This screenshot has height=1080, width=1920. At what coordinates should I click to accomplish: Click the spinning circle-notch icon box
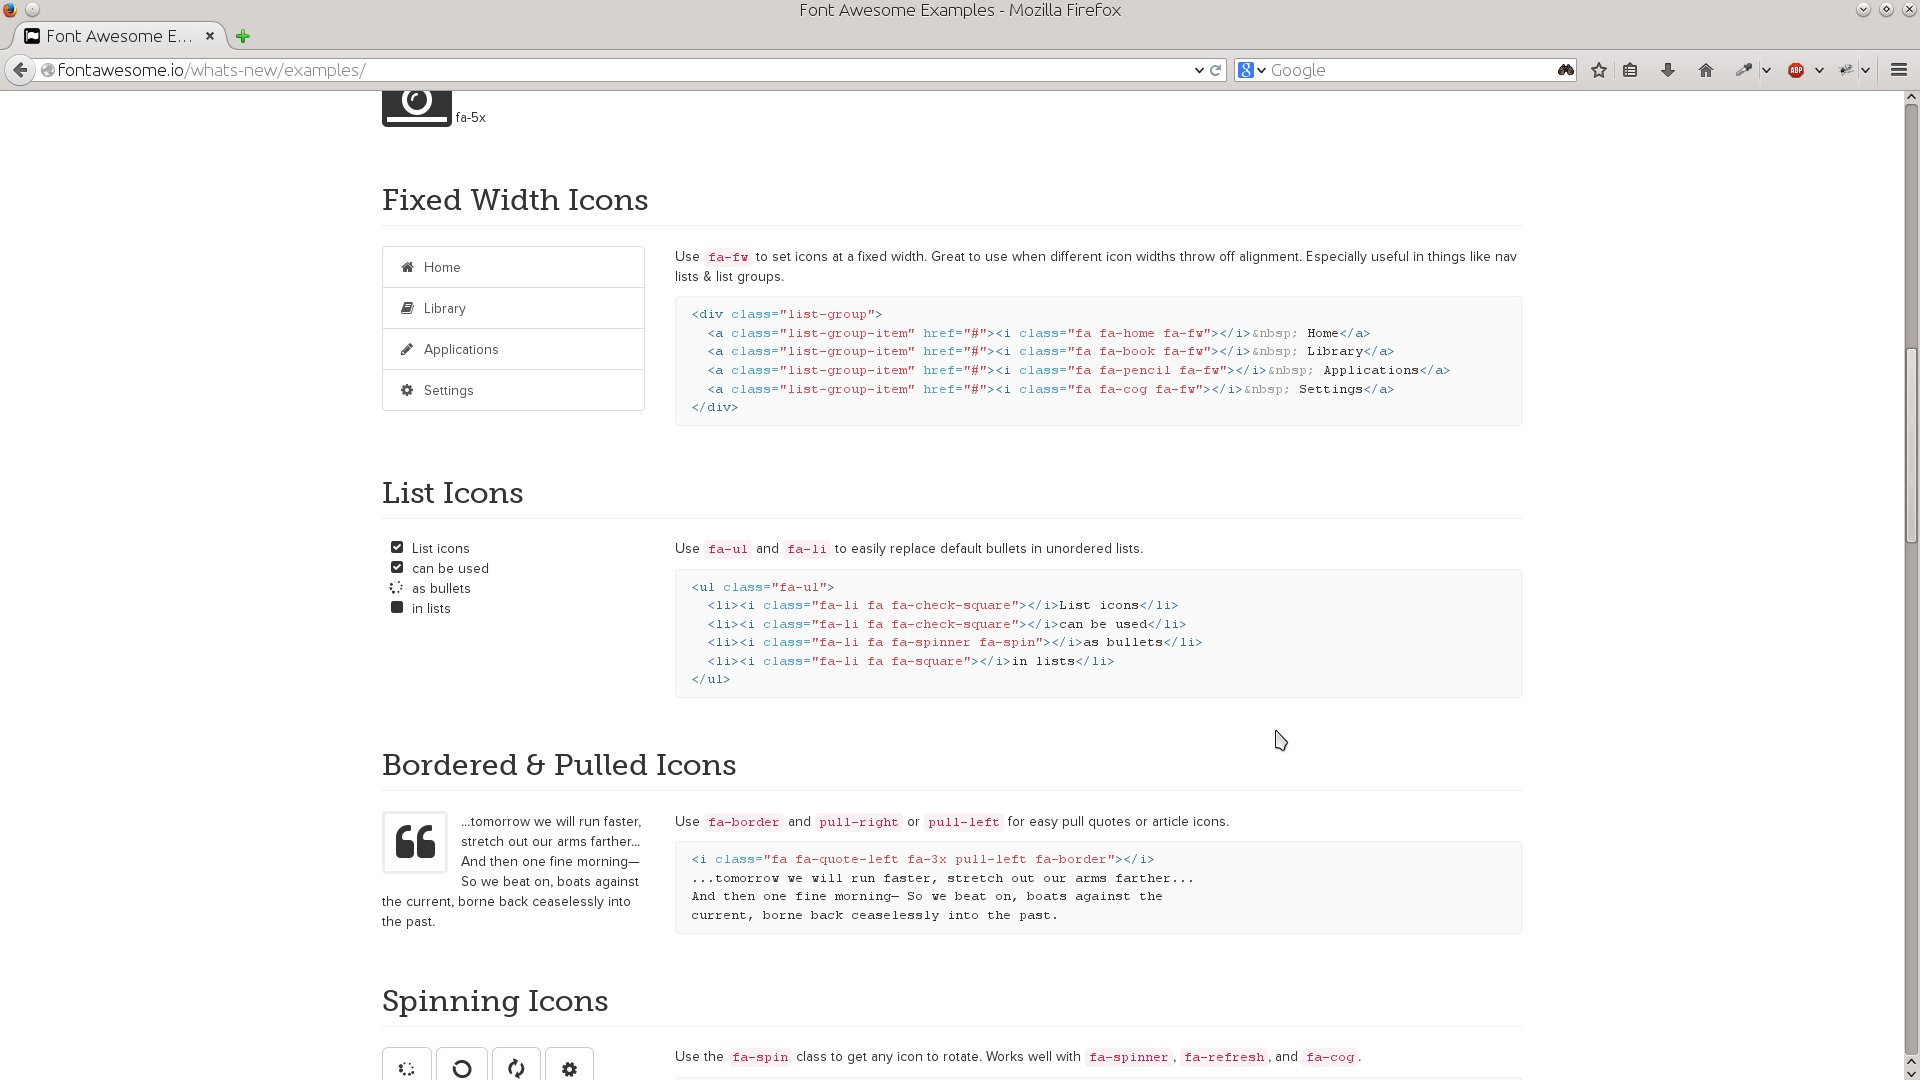tap(462, 1066)
